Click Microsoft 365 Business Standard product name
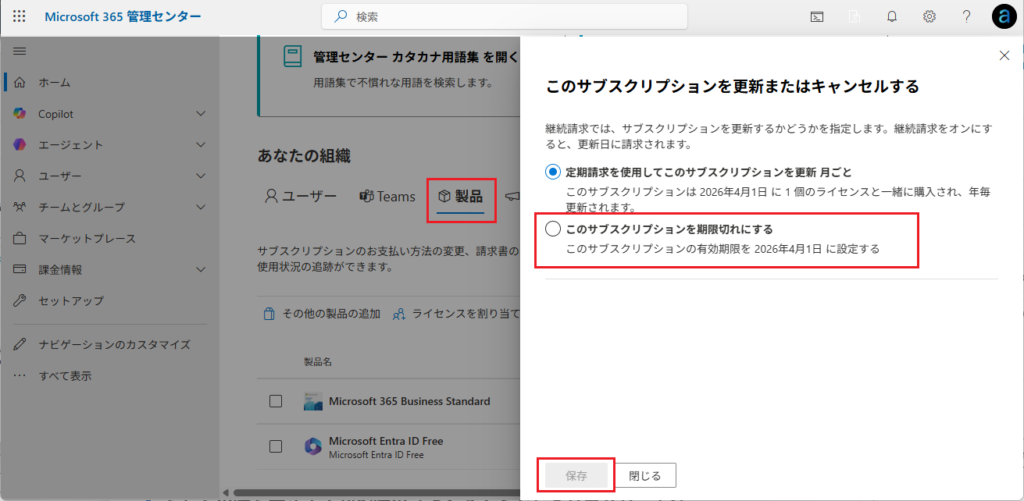Viewport: 1024px width, 501px height. (x=409, y=401)
